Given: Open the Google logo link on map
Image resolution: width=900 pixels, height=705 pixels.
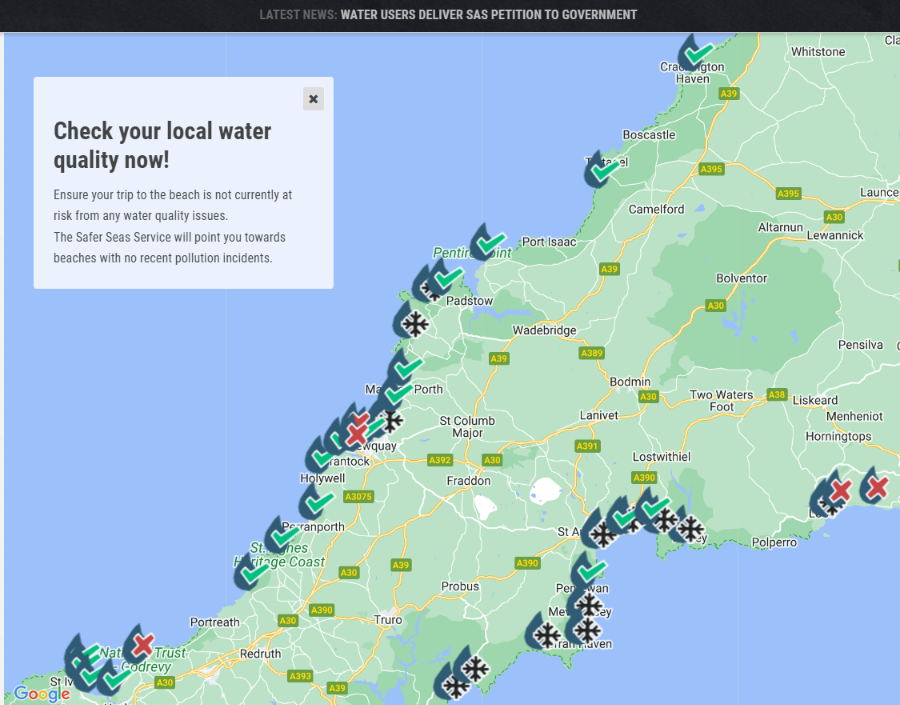Looking at the screenshot, I should 42,694.
